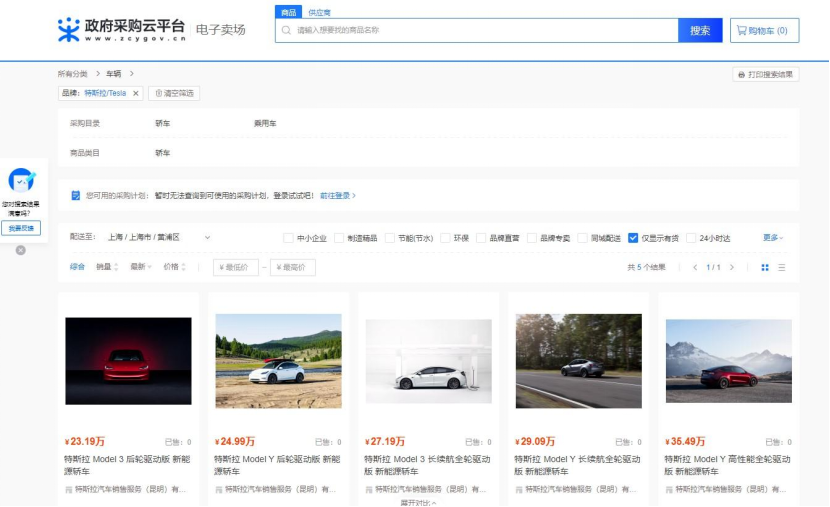Select 轿车 under 商品类目
This screenshot has width=830, height=507.
click(163, 153)
